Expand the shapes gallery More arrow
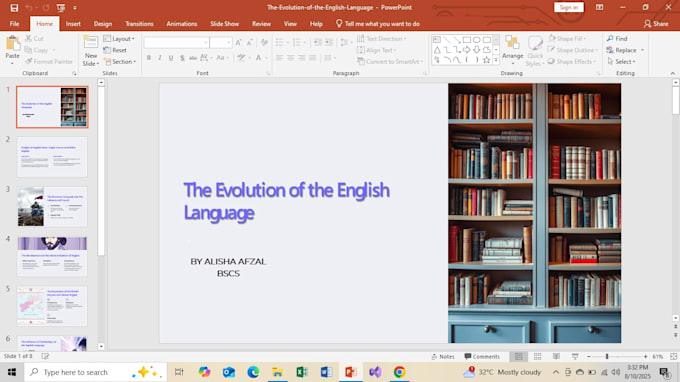Image resolution: width=680 pixels, height=382 pixels. point(496,60)
